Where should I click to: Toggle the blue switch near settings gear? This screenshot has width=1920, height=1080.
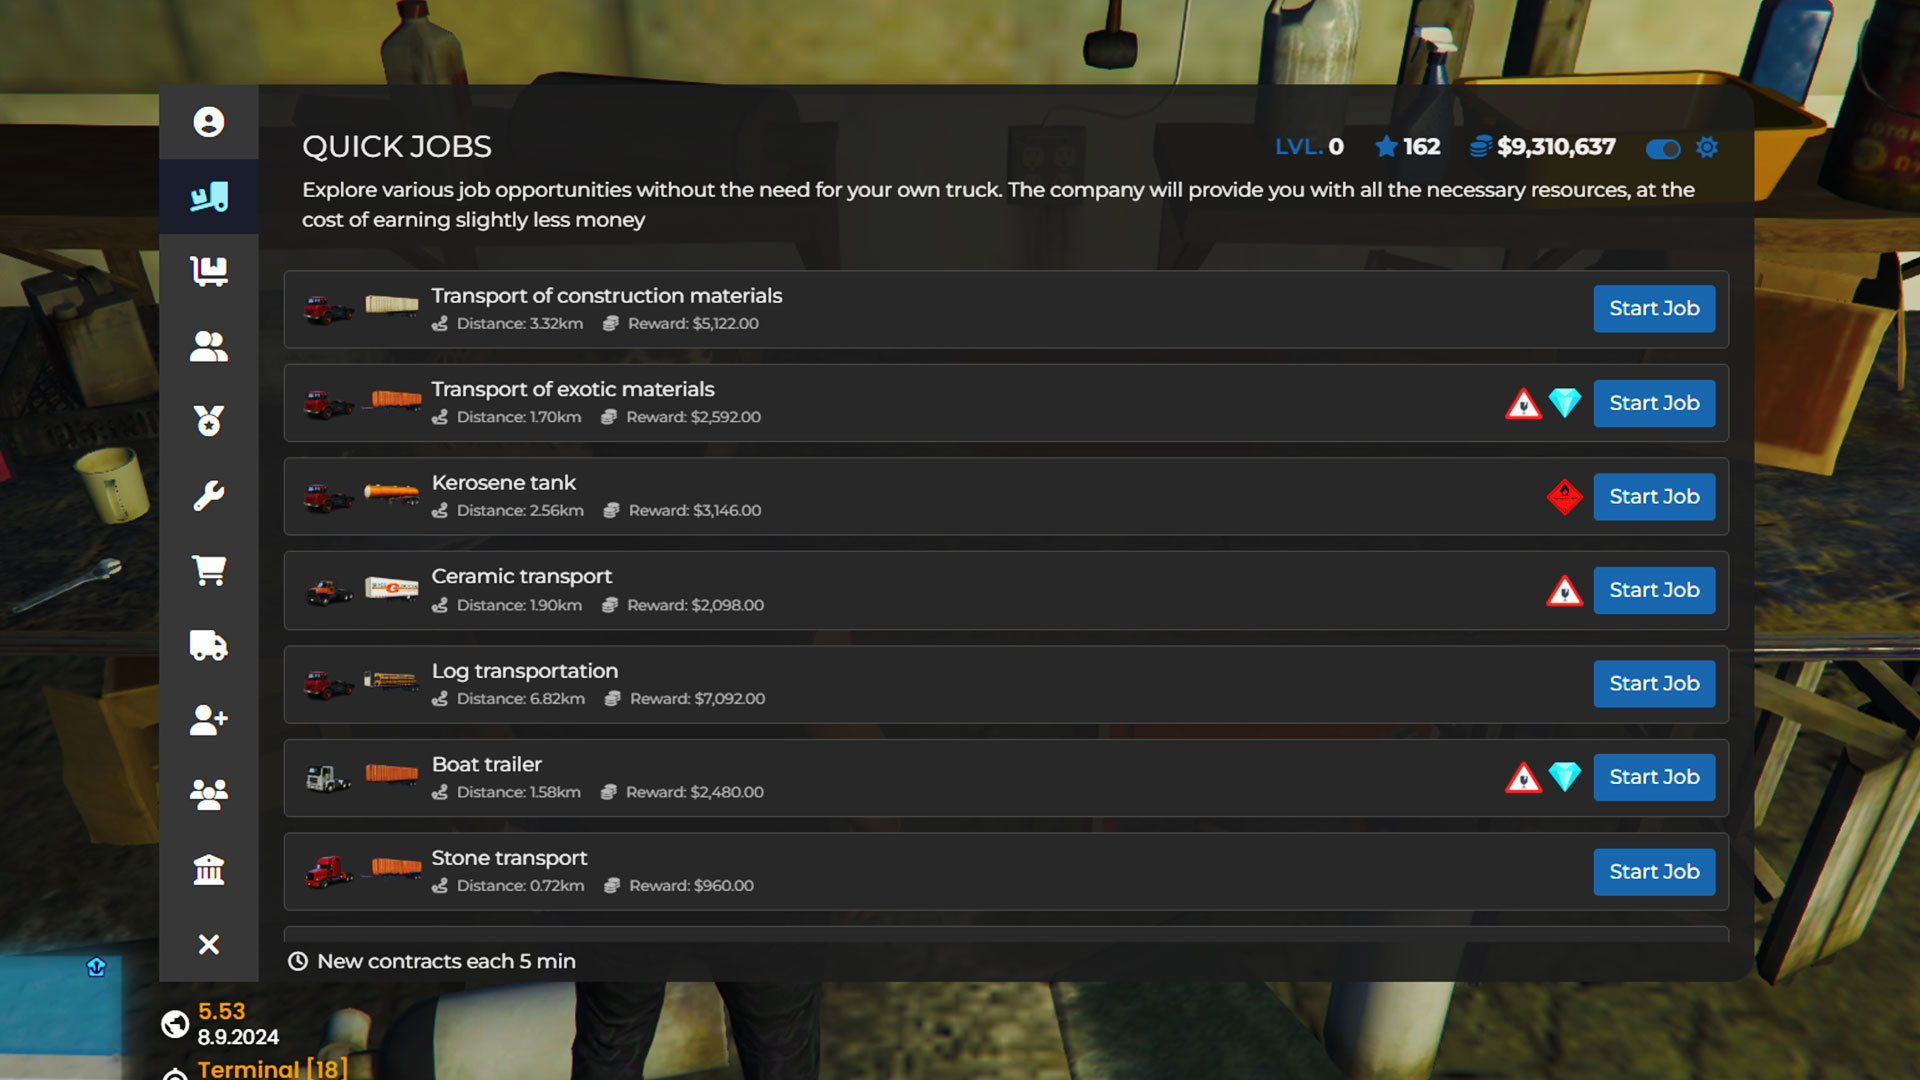[1663, 149]
